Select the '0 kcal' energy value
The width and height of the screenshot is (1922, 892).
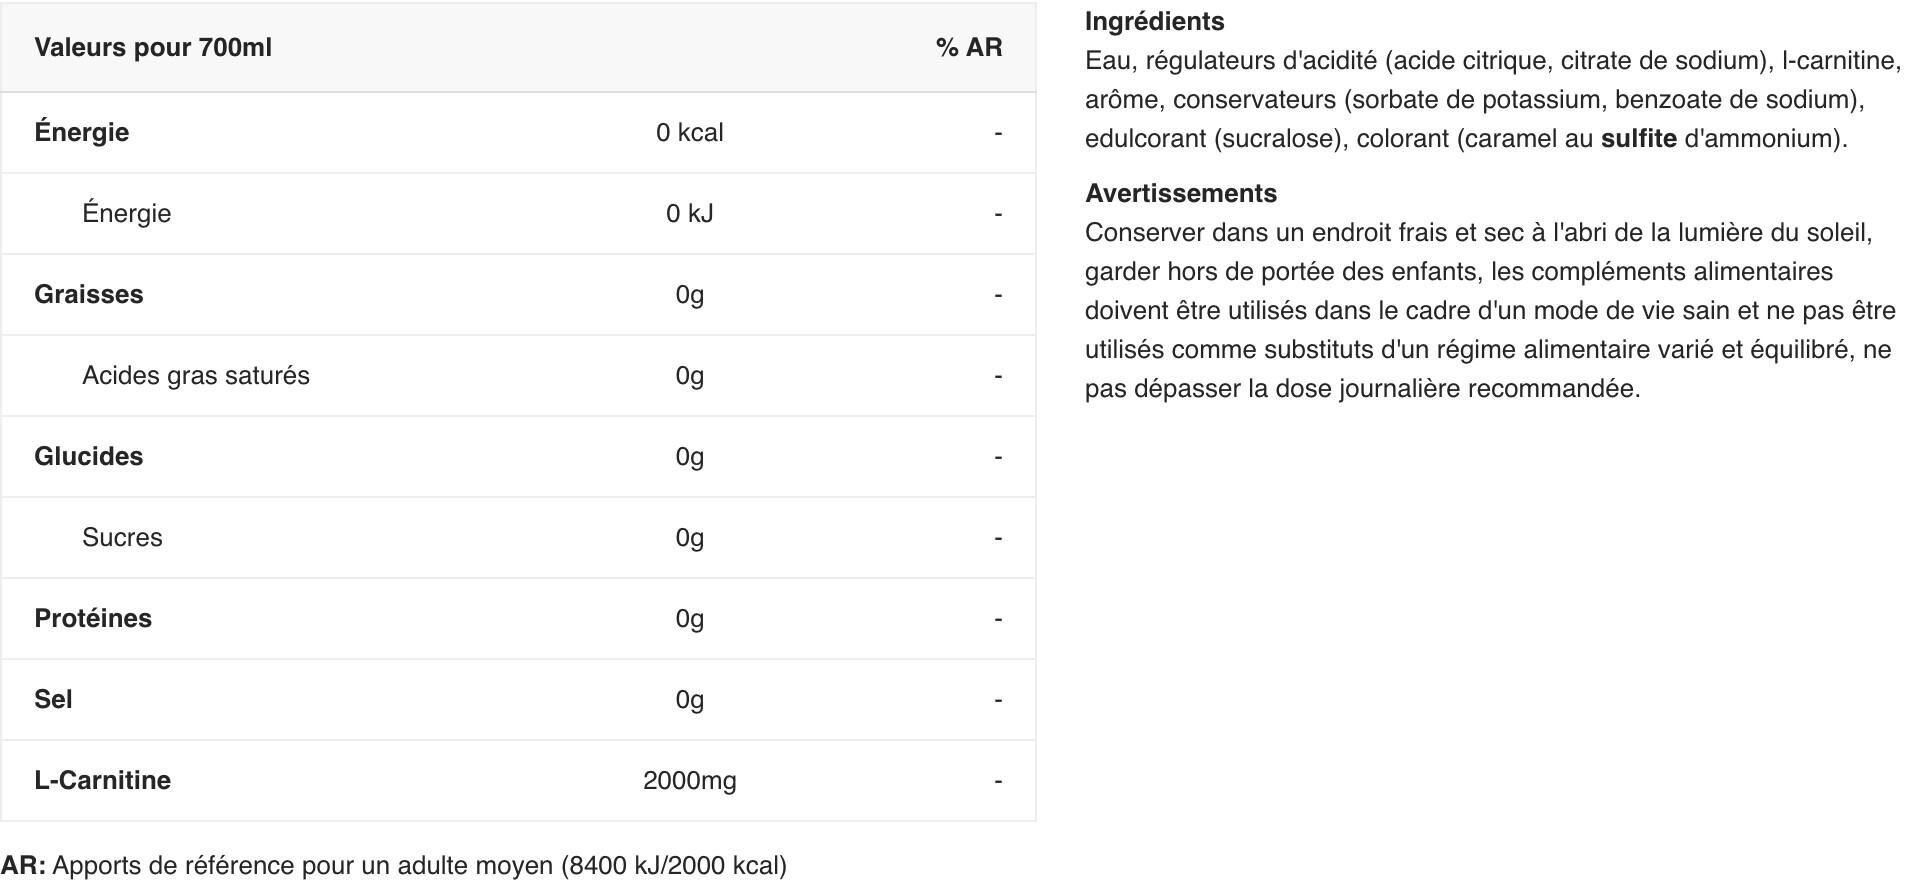(690, 133)
